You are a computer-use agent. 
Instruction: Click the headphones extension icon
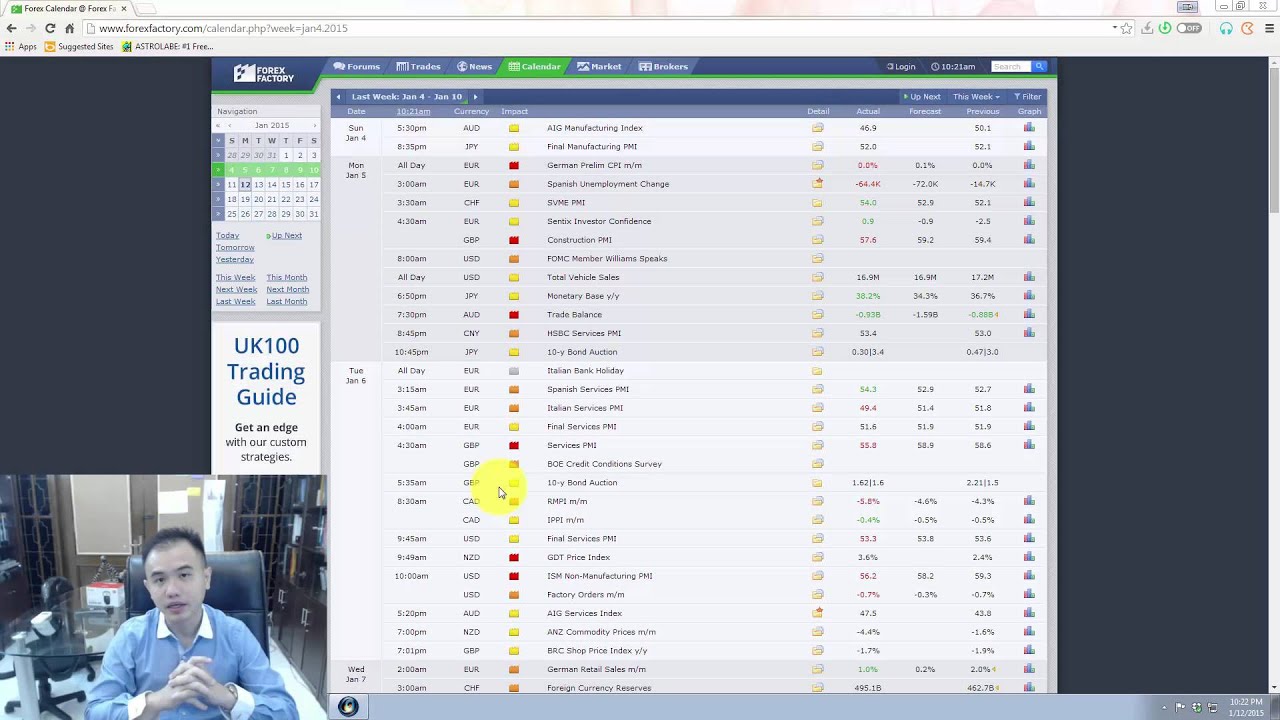click(1226, 28)
